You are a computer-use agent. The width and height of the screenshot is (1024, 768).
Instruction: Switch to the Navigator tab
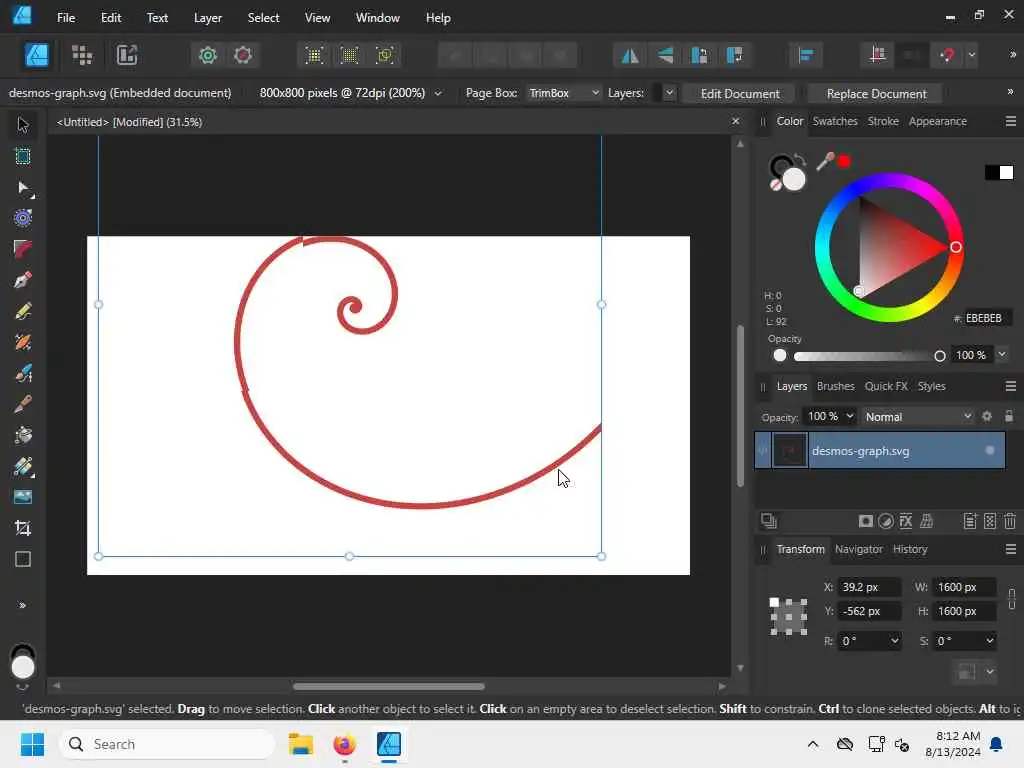point(858,549)
